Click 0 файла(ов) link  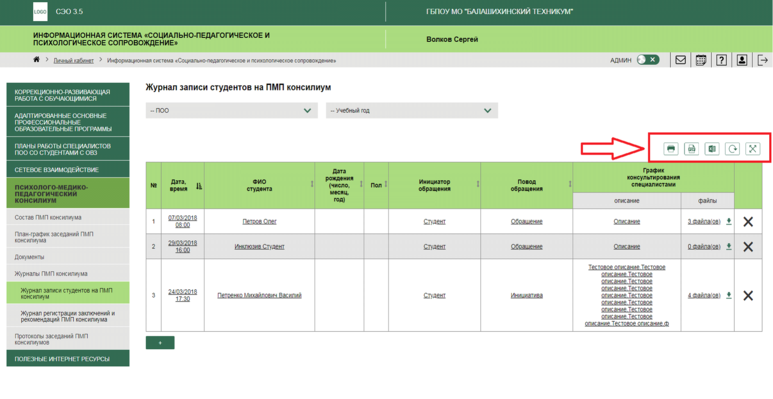tap(704, 247)
